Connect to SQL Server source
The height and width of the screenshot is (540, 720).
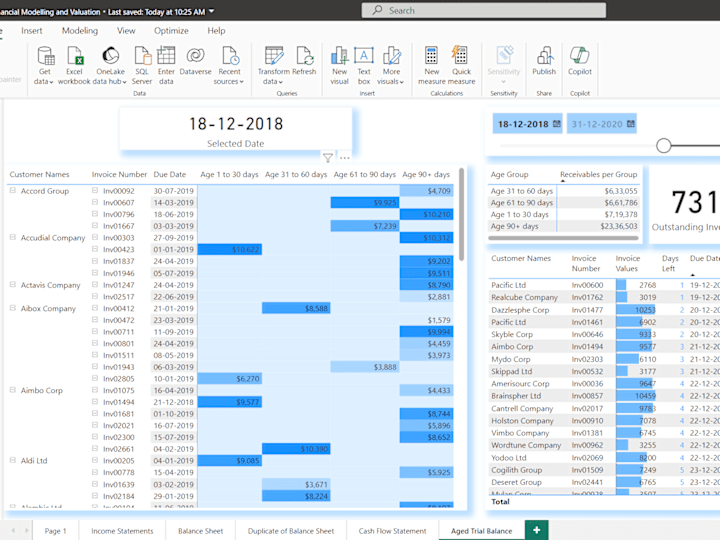[142, 66]
